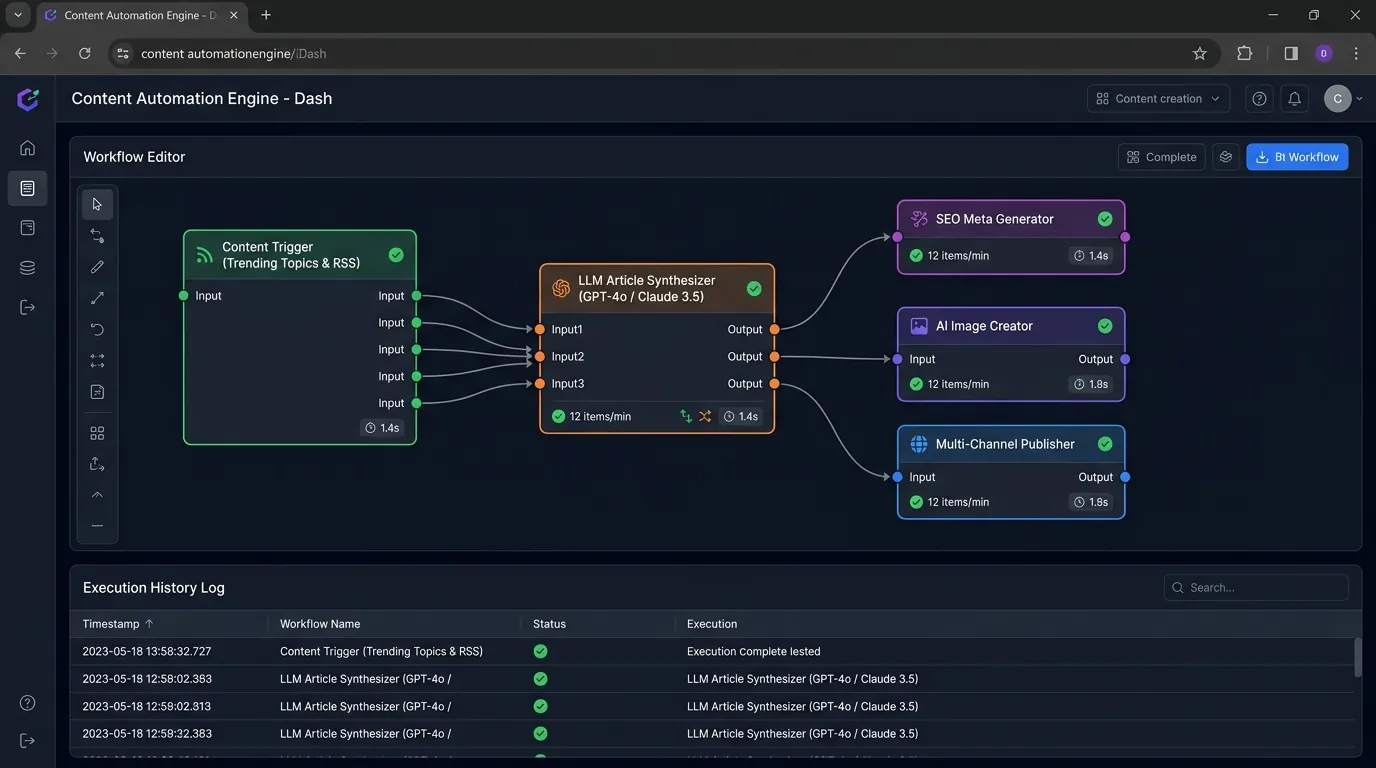This screenshot has width=1376, height=768.
Task: Select the pointer tool in the editor toolbar
Action: (x=97, y=204)
